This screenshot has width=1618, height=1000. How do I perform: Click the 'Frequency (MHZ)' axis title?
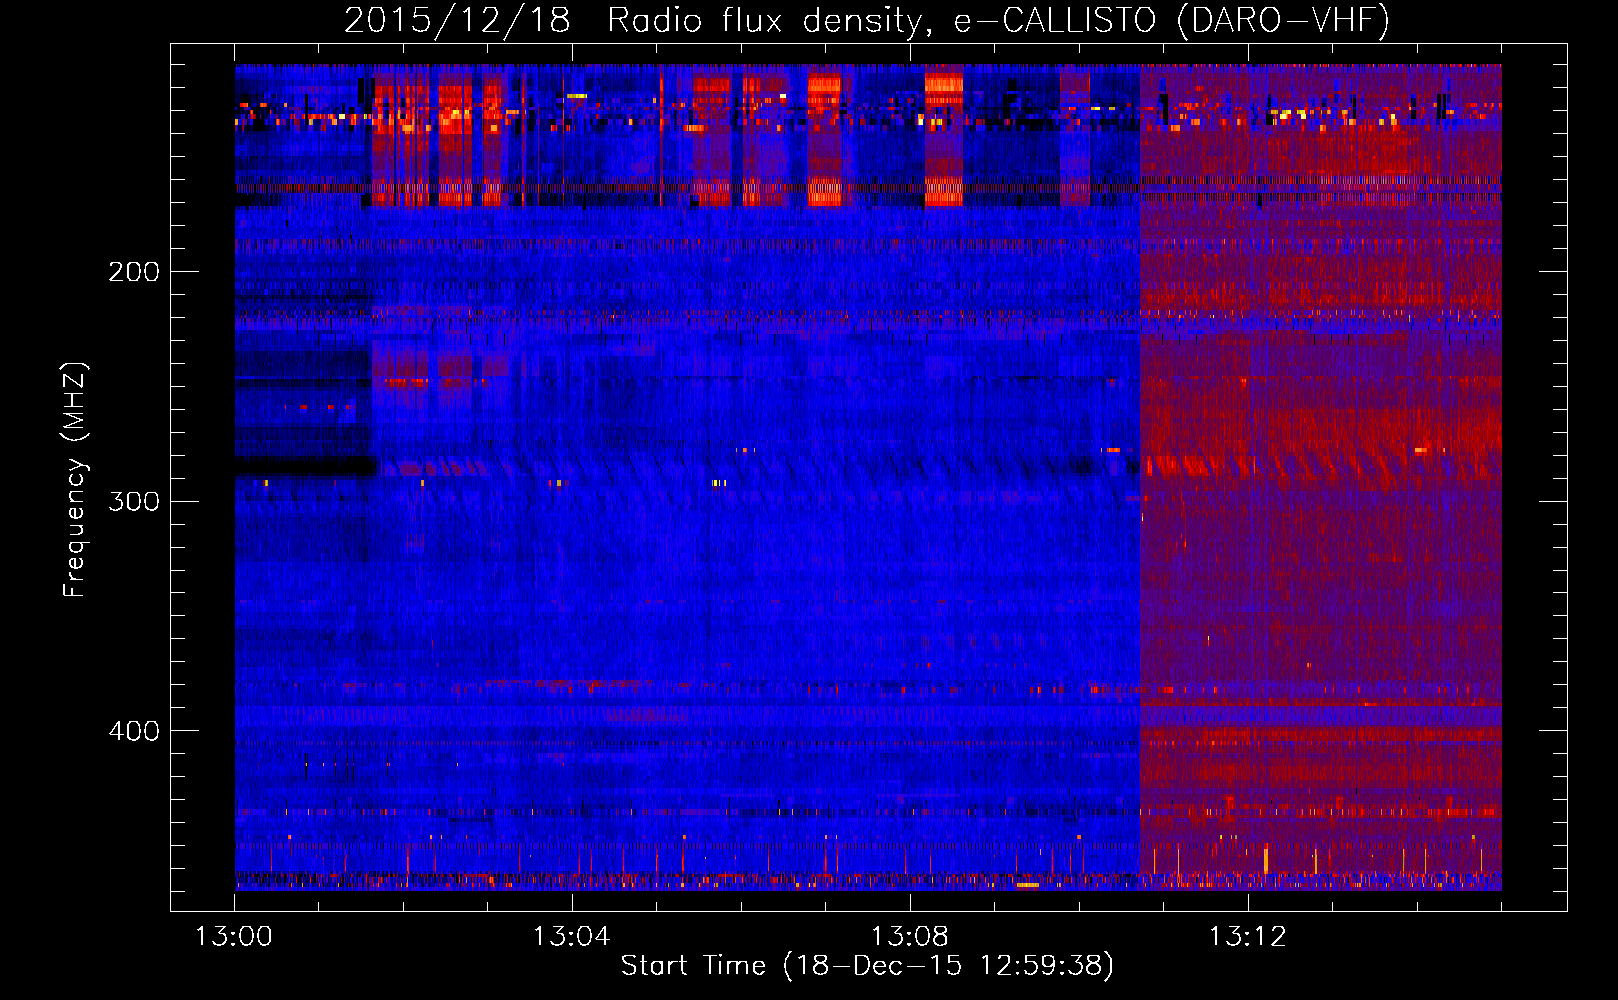pyautogui.click(x=76, y=480)
